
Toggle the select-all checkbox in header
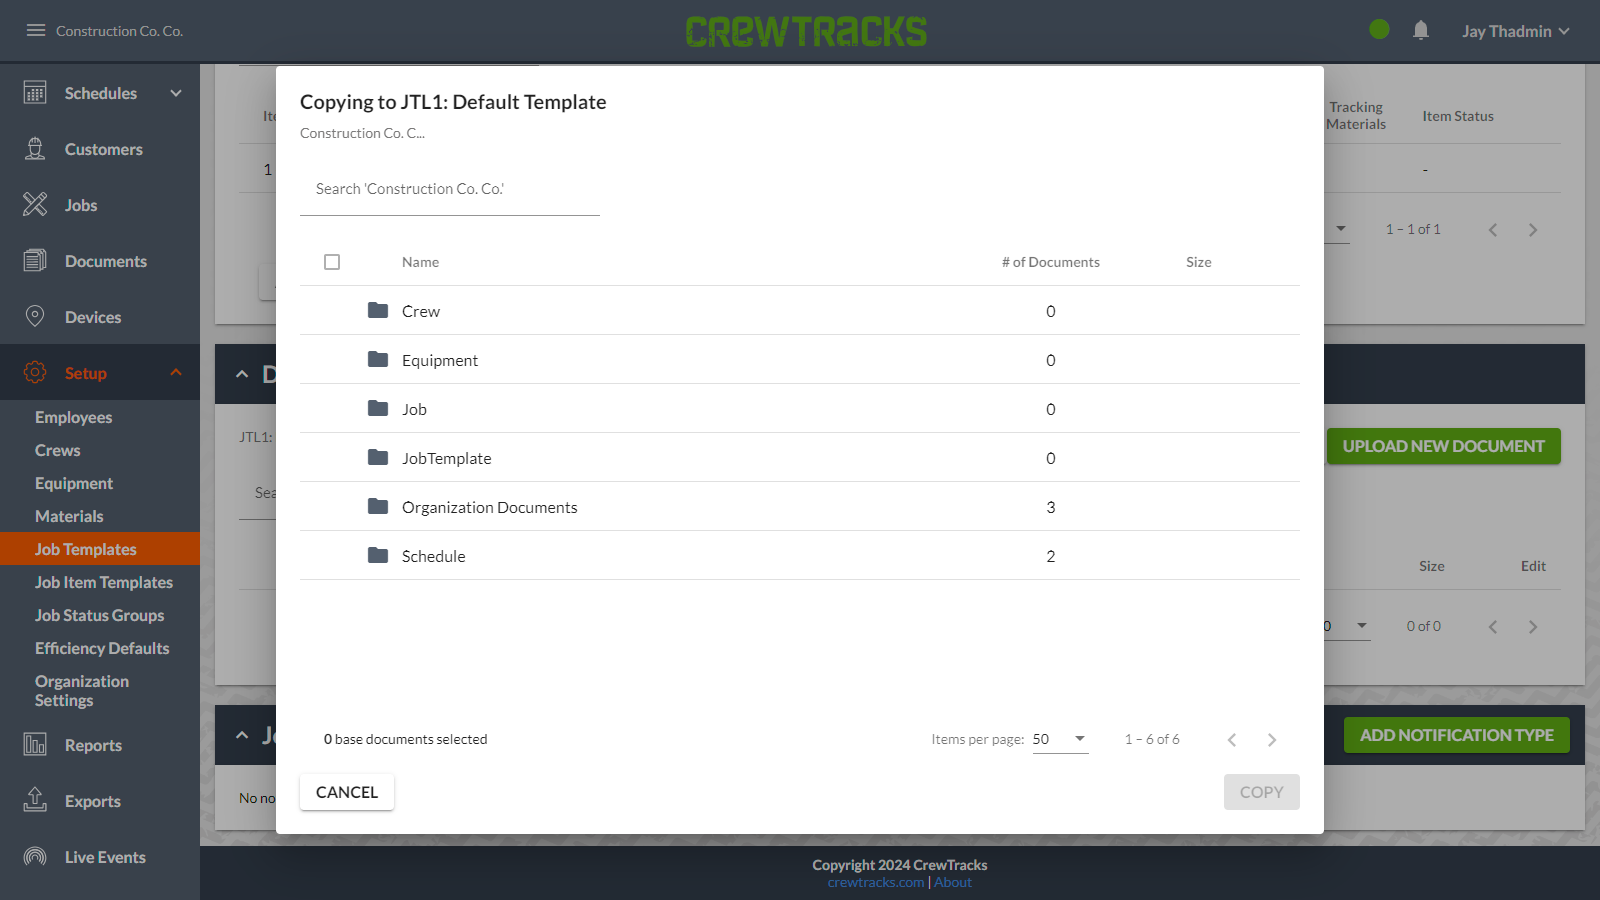(332, 262)
